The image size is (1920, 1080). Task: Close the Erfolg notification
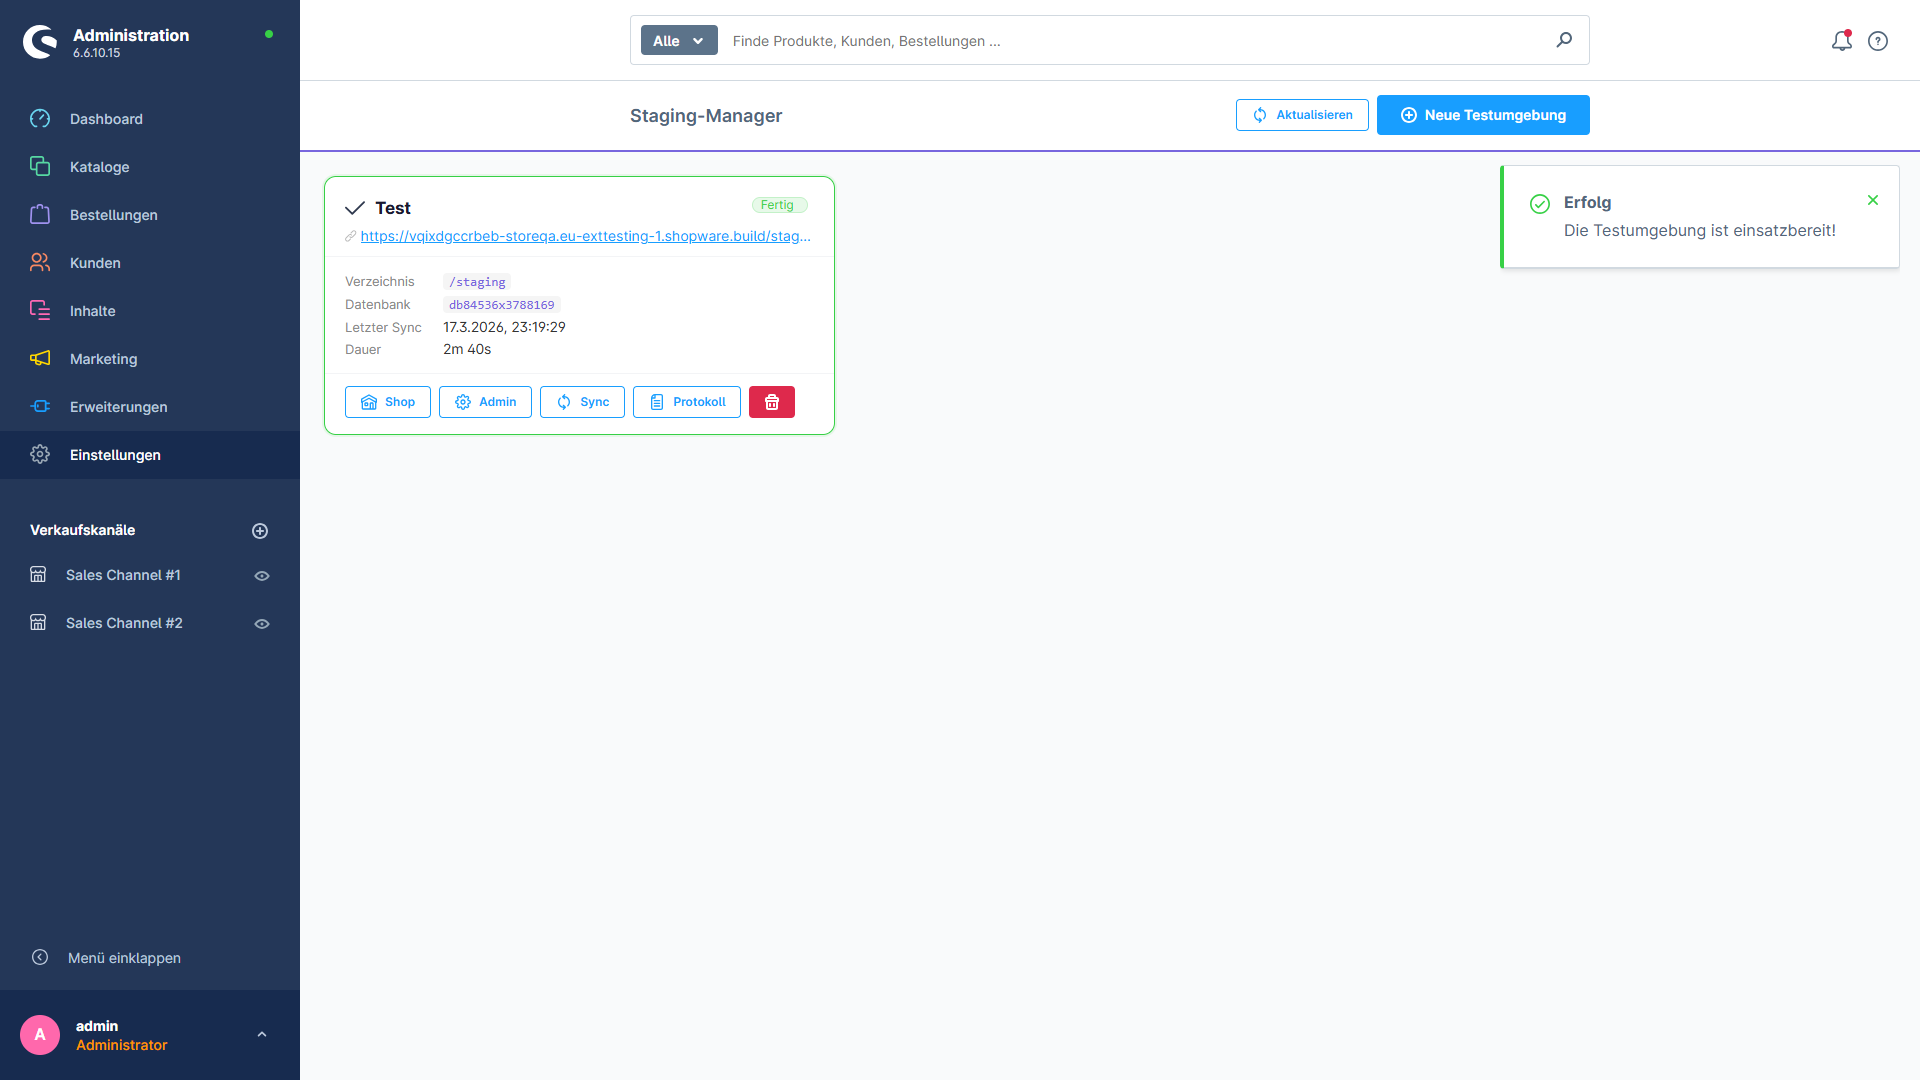coord(1873,200)
